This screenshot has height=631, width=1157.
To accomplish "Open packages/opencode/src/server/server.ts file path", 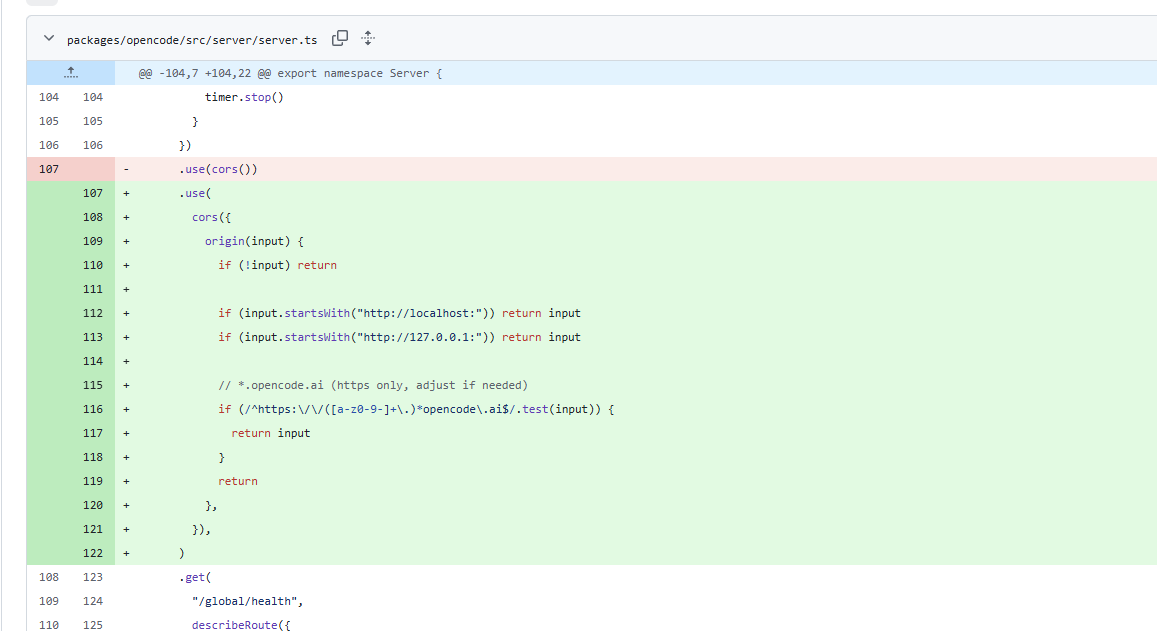I will pos(192,40).
